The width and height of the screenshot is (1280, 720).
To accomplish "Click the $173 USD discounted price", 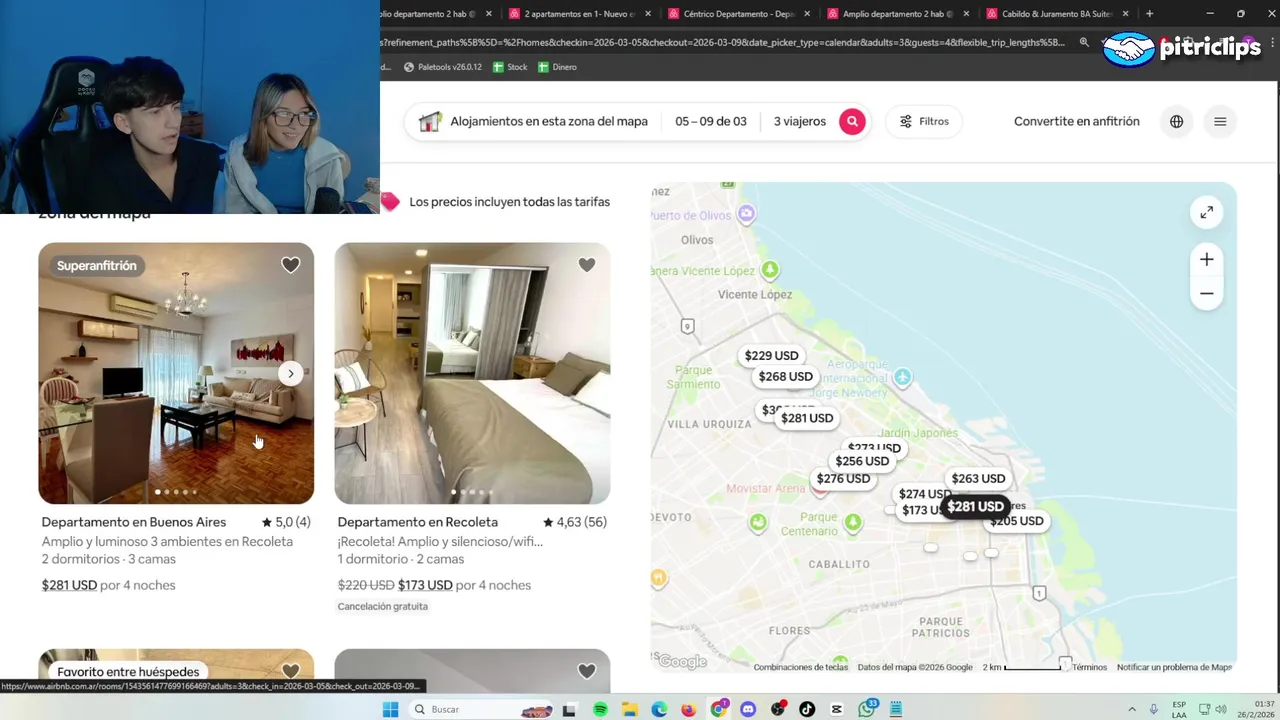I will 425,585.
